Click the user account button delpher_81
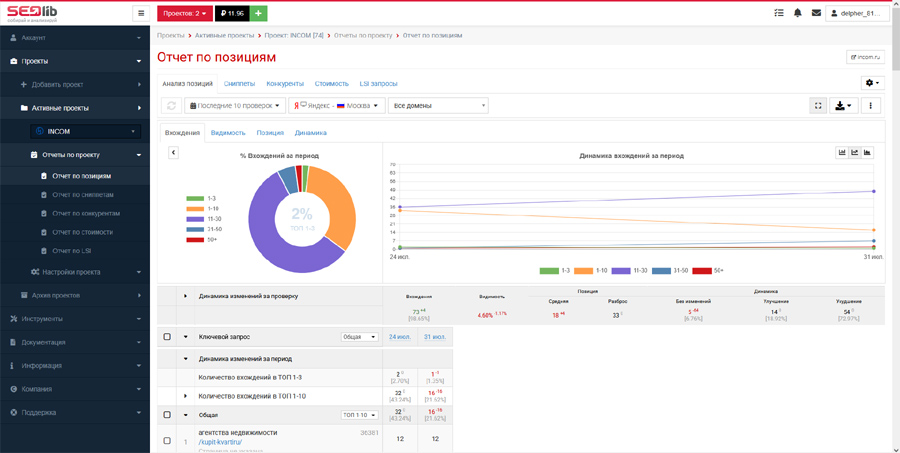 pyautogui.click(x=857, y=13)
